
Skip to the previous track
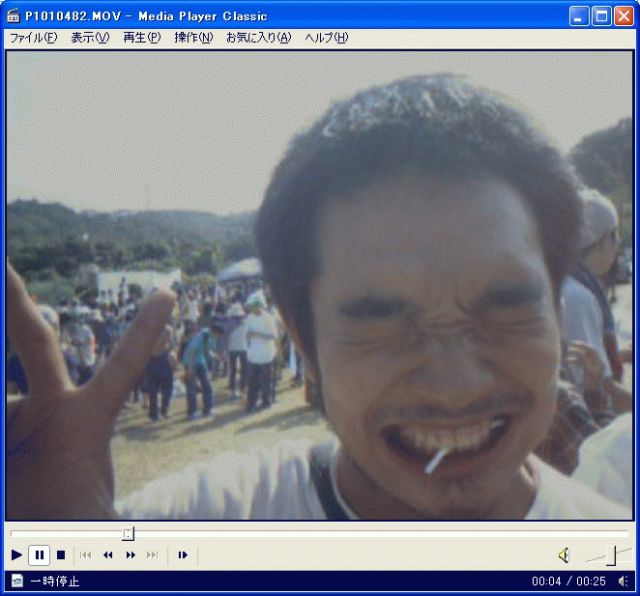[x=85, y=555]
